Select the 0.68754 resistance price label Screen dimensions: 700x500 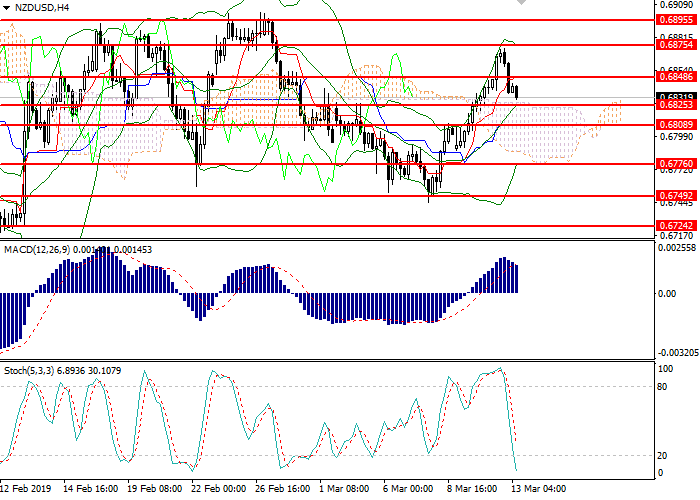674,45
